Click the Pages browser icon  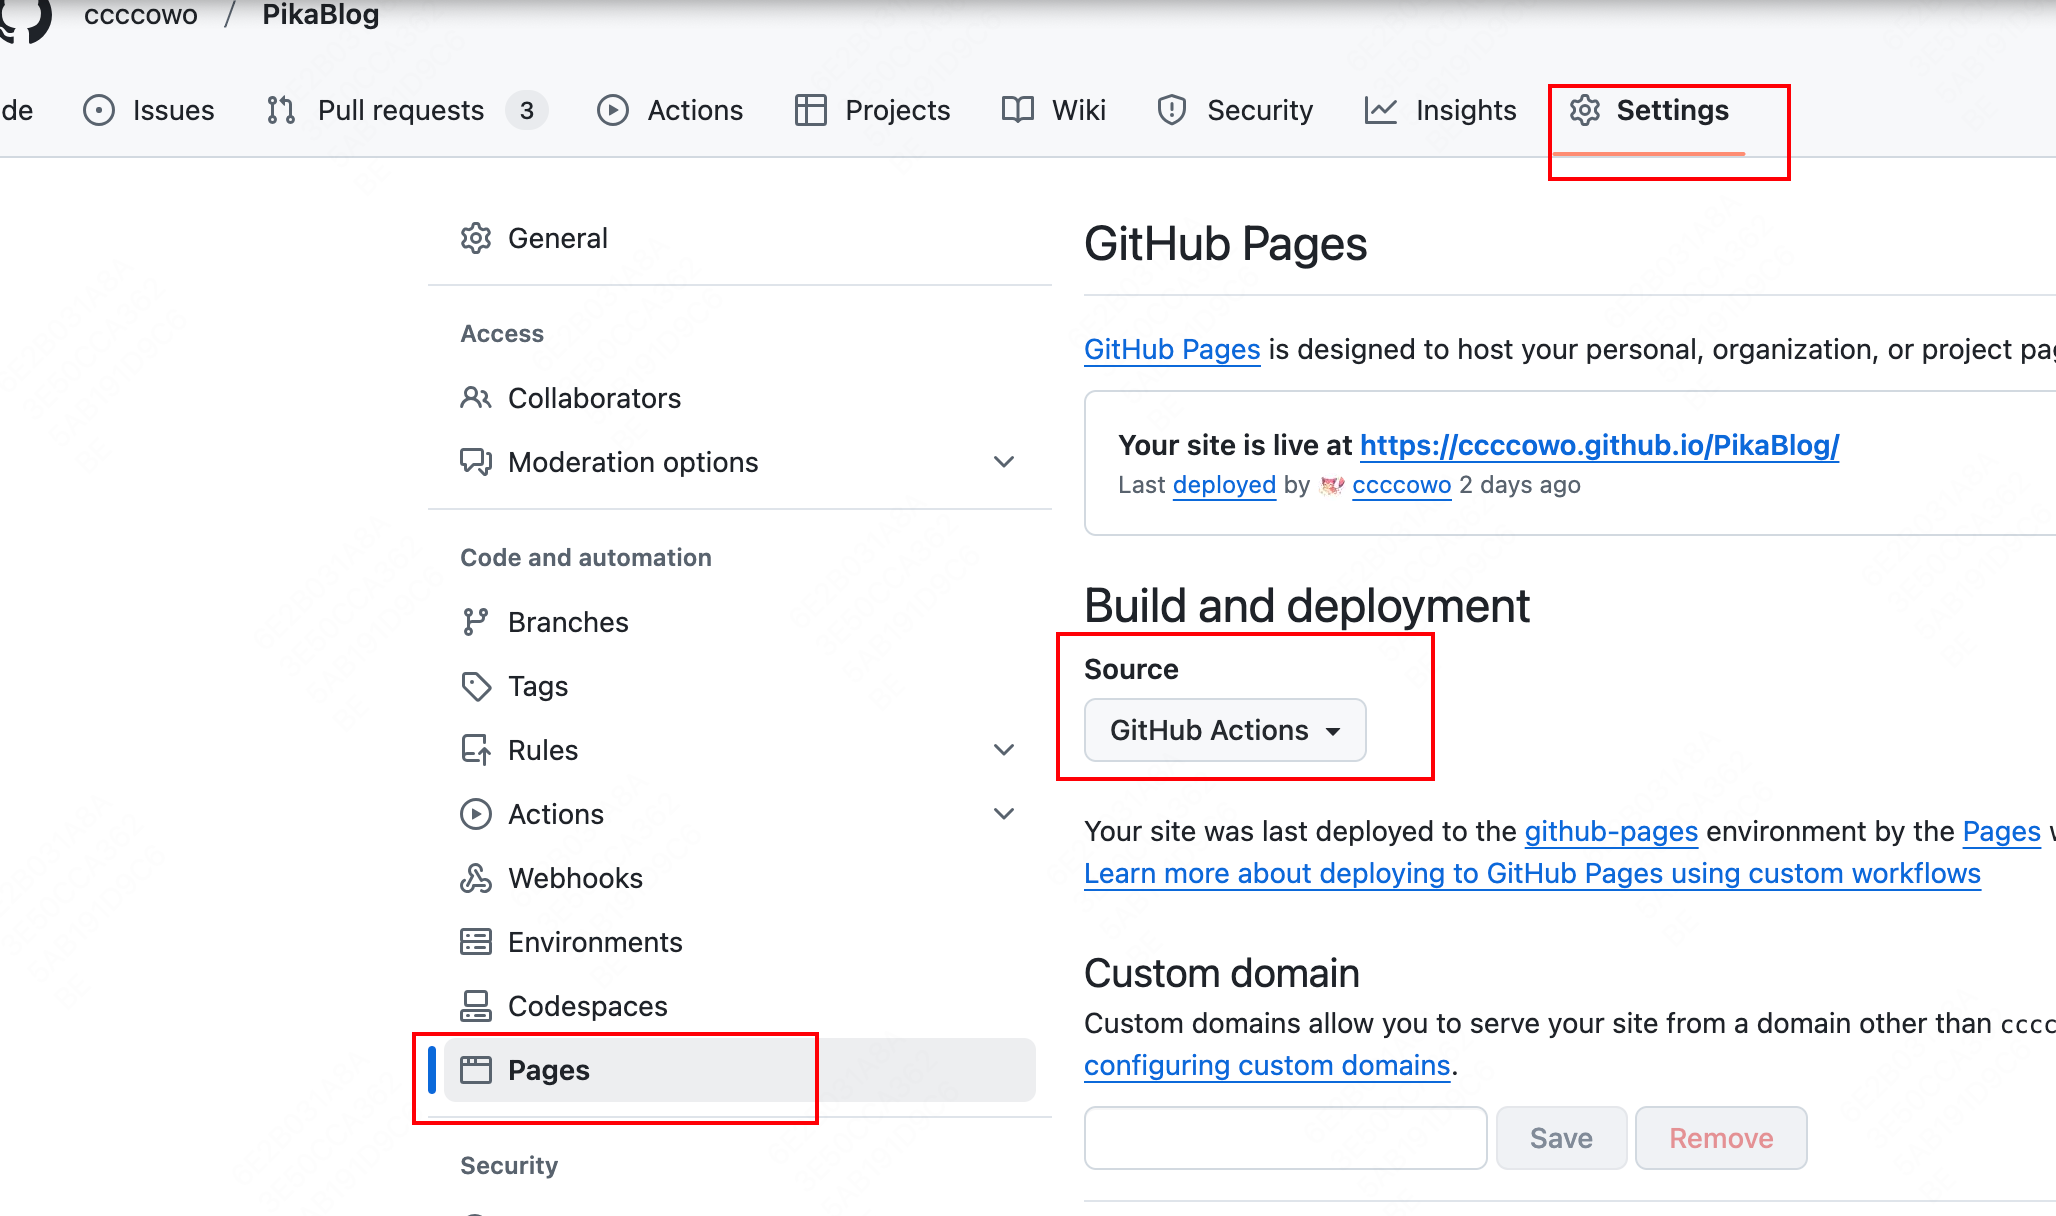click(x=476, y=1070)
